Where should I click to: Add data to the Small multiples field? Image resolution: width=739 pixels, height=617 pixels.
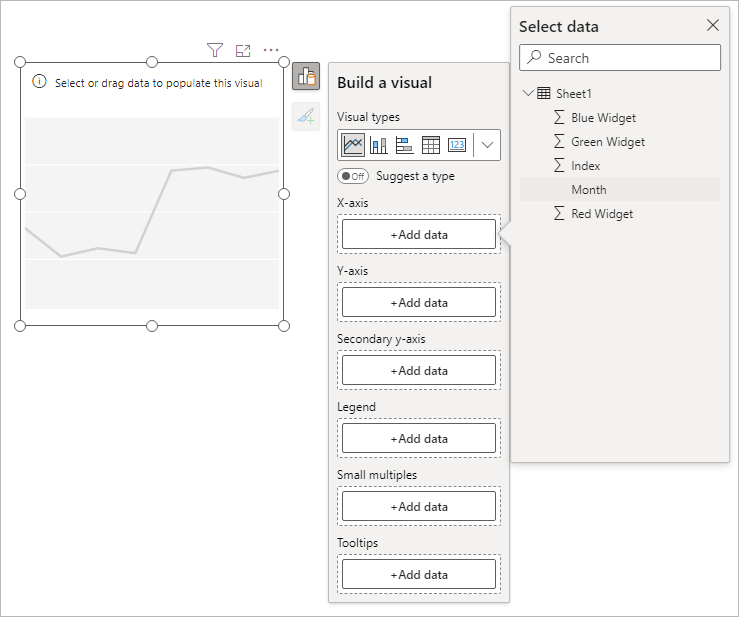419,506
